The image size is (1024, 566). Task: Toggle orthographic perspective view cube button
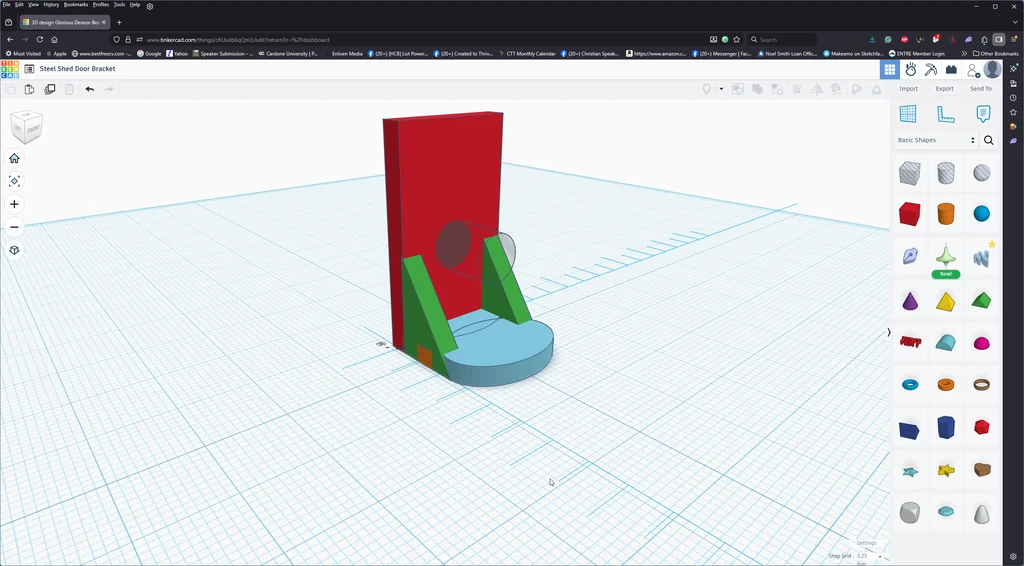point(14,250)
